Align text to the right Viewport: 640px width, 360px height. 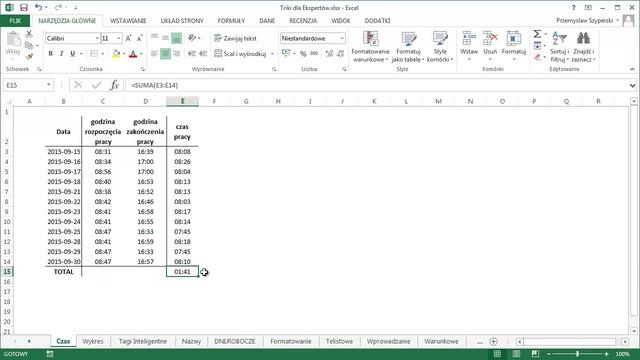[176, 53]
